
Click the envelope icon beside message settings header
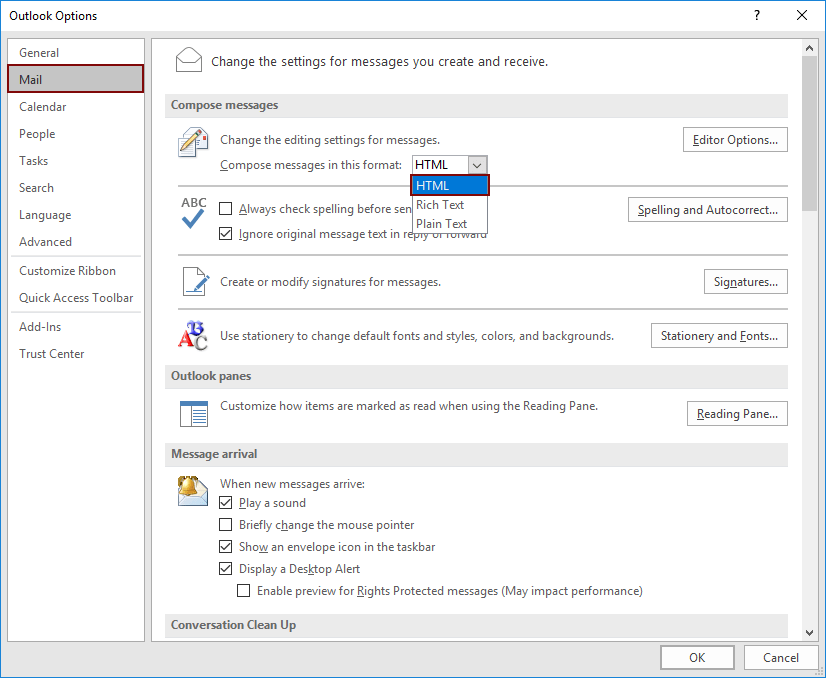189,59
